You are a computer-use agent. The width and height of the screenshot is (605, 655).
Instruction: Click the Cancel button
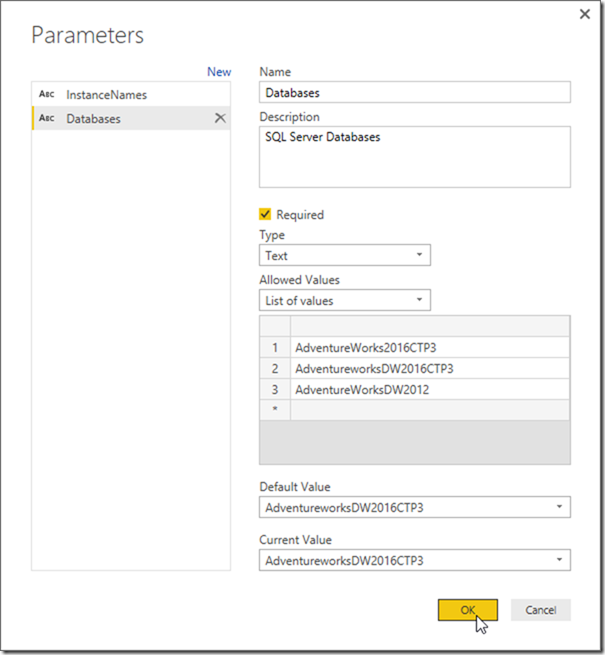541,610
